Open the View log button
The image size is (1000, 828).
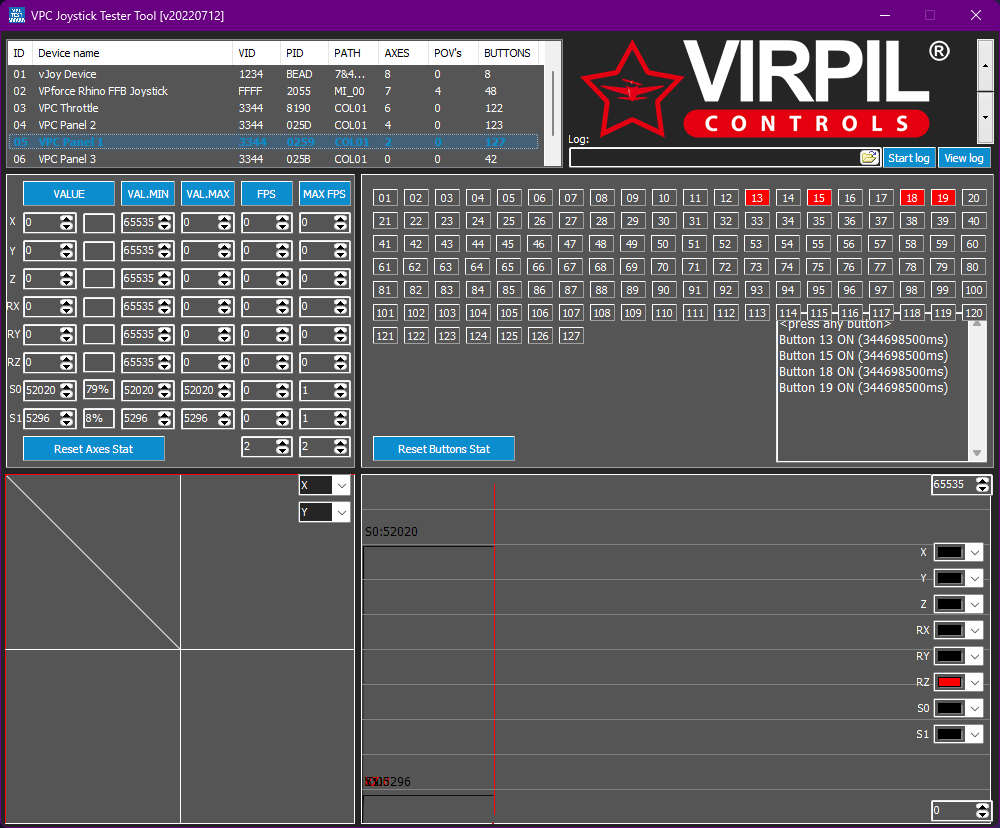(964, 158)
